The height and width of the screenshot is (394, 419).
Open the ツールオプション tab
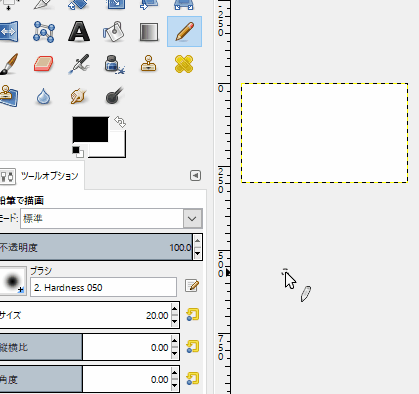[41, 176]
